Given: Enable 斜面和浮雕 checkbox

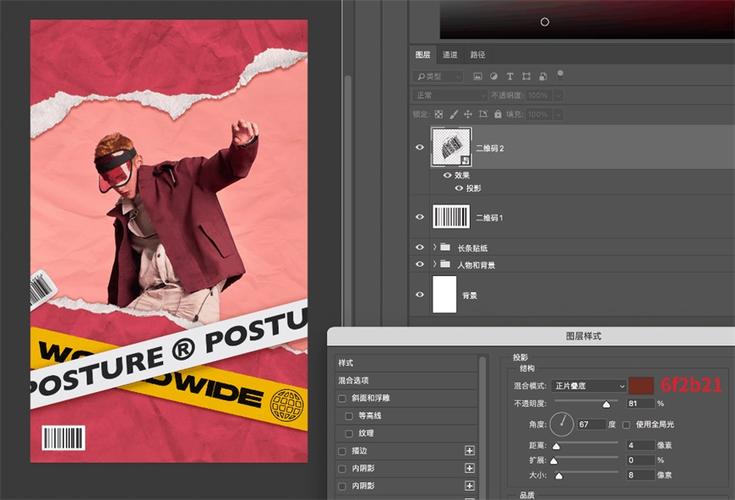Looking at the screenshot, I should (342, 398).
